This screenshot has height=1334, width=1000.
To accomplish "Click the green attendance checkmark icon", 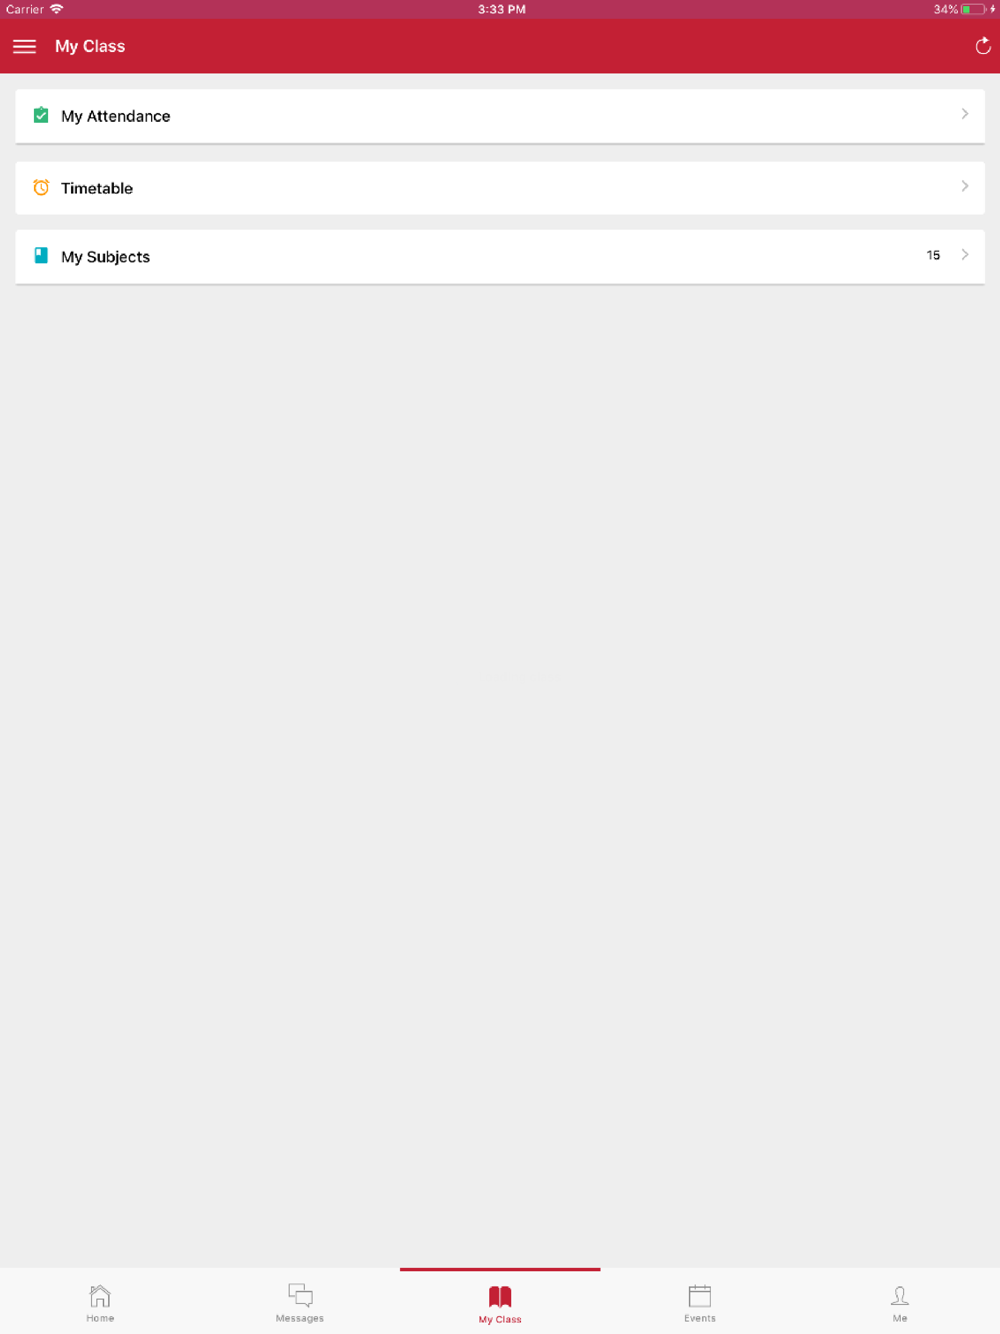I will click(x=41, y=115).
